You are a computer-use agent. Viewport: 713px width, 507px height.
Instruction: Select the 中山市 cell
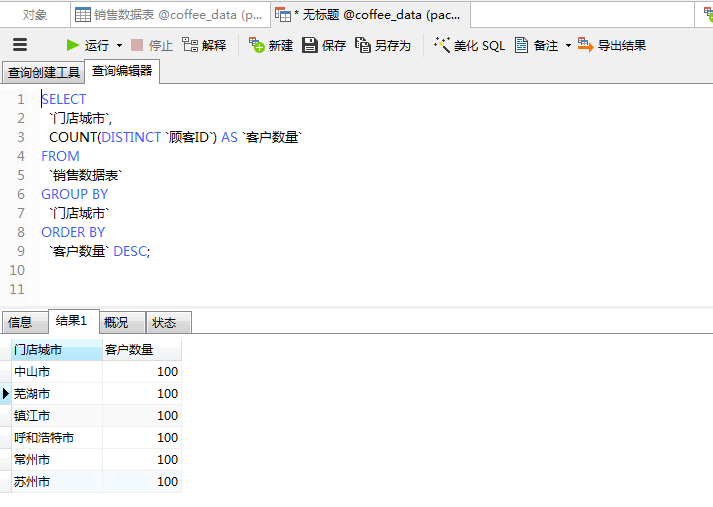click(57, 371)
